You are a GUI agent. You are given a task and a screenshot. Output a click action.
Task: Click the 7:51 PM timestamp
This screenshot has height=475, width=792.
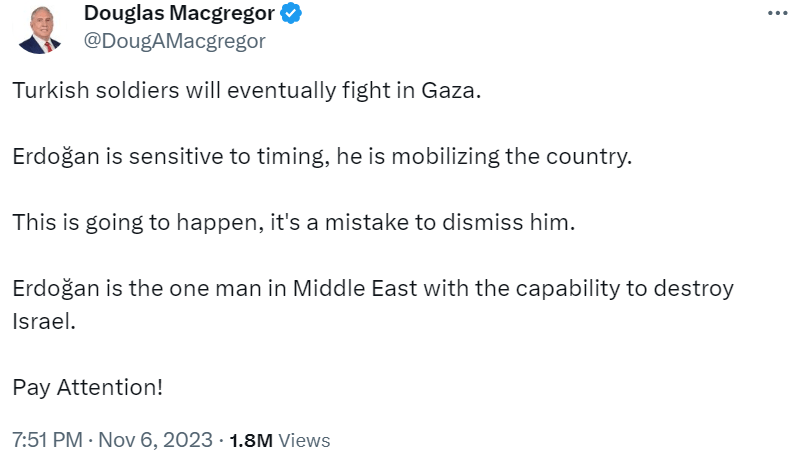point(46,440)
